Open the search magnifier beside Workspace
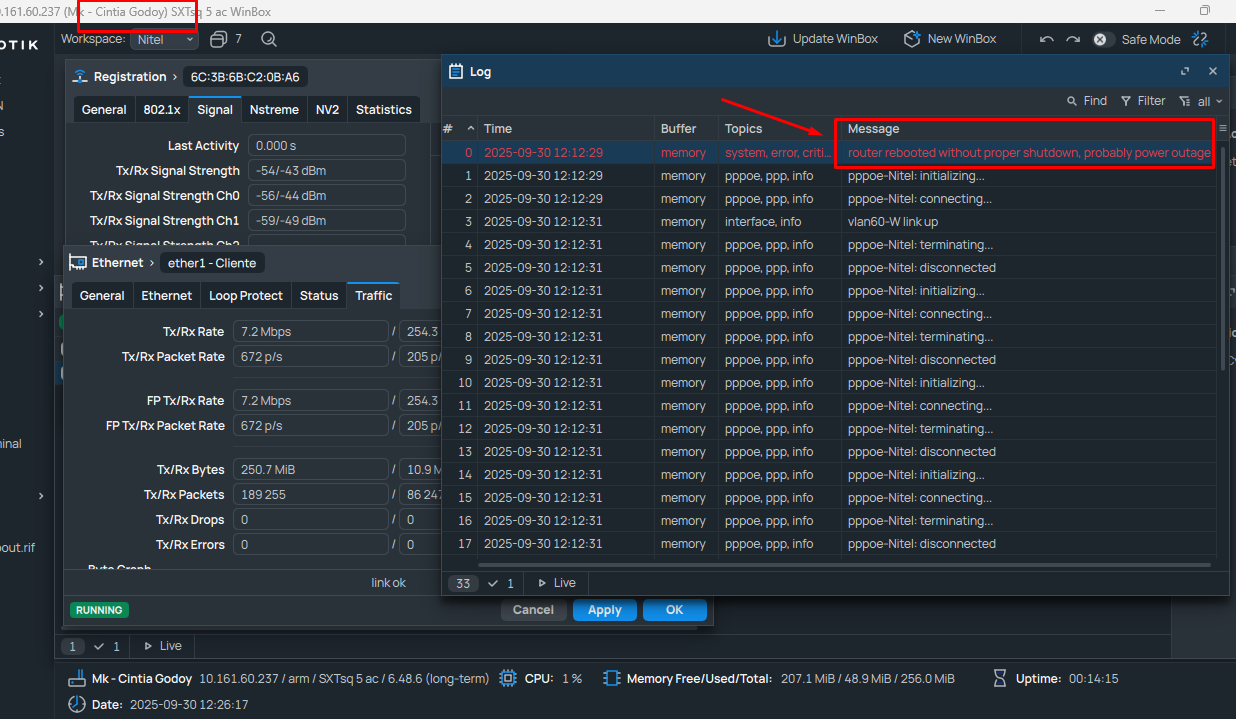Image resolution: width=1236 pixels, height=719 pixels. pyautogui.click(x=268, y=39)
